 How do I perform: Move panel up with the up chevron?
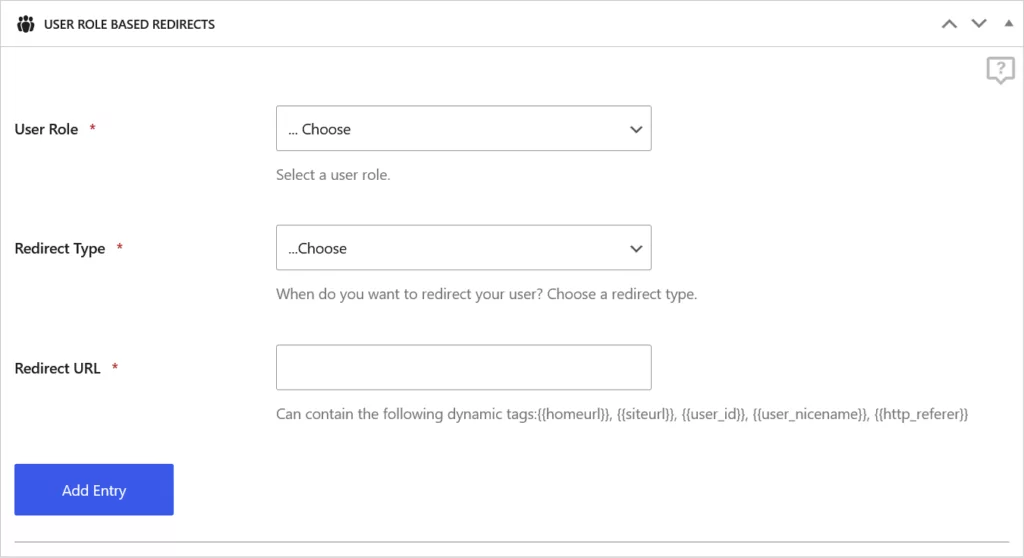(949, 24)
